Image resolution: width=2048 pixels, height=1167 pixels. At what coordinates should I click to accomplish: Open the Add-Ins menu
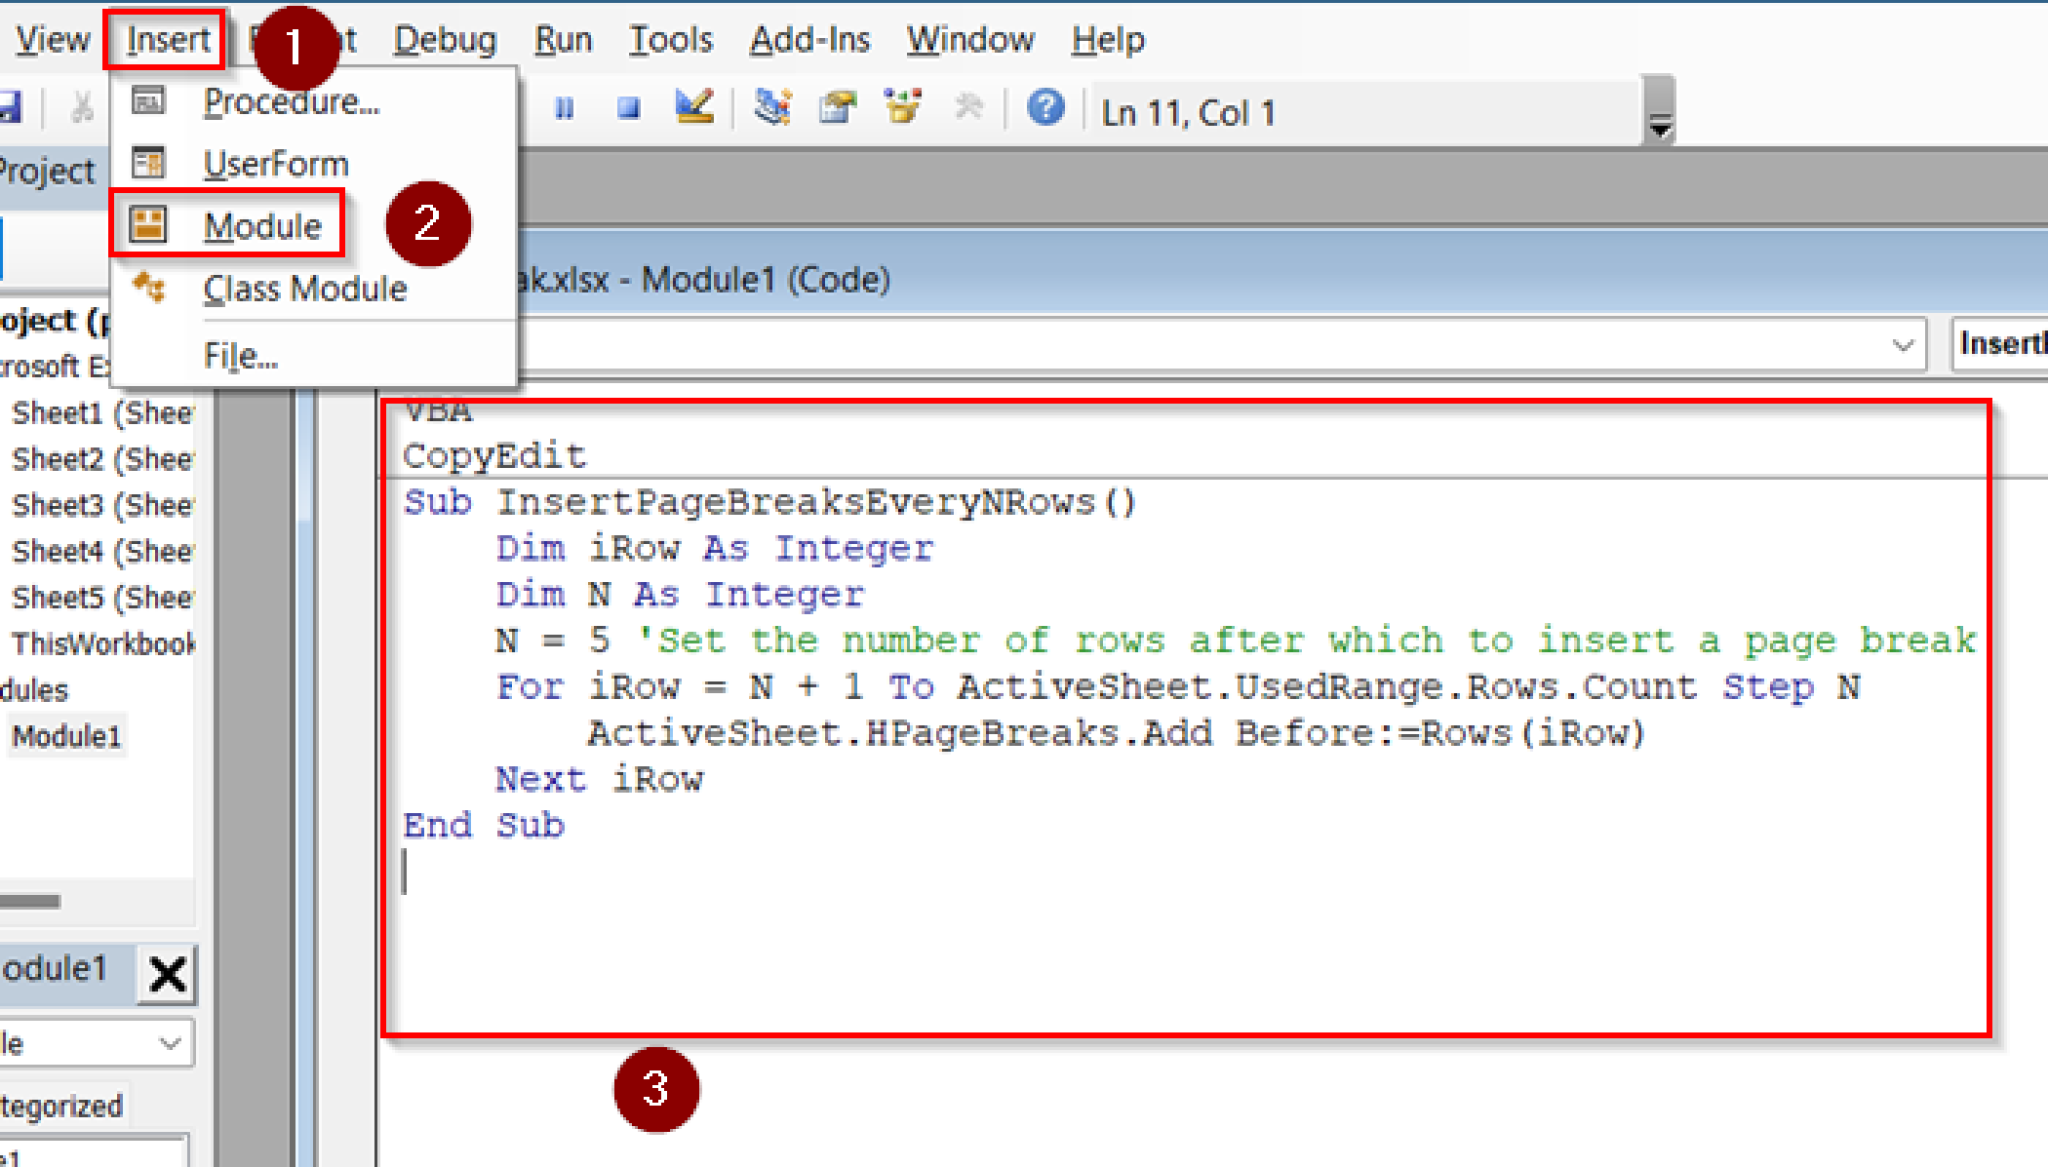809,38
